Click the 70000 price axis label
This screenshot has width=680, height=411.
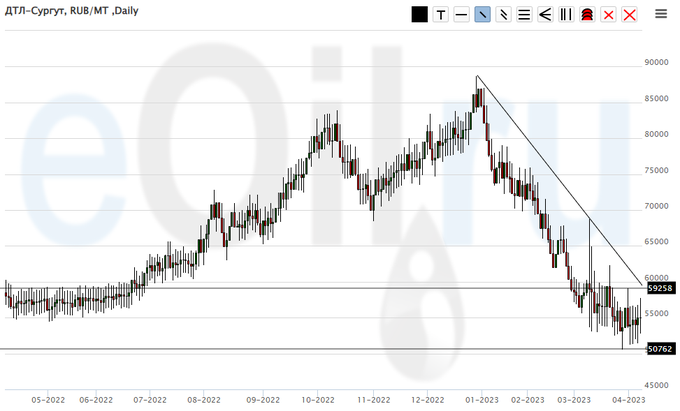click(x=657, y=207)
